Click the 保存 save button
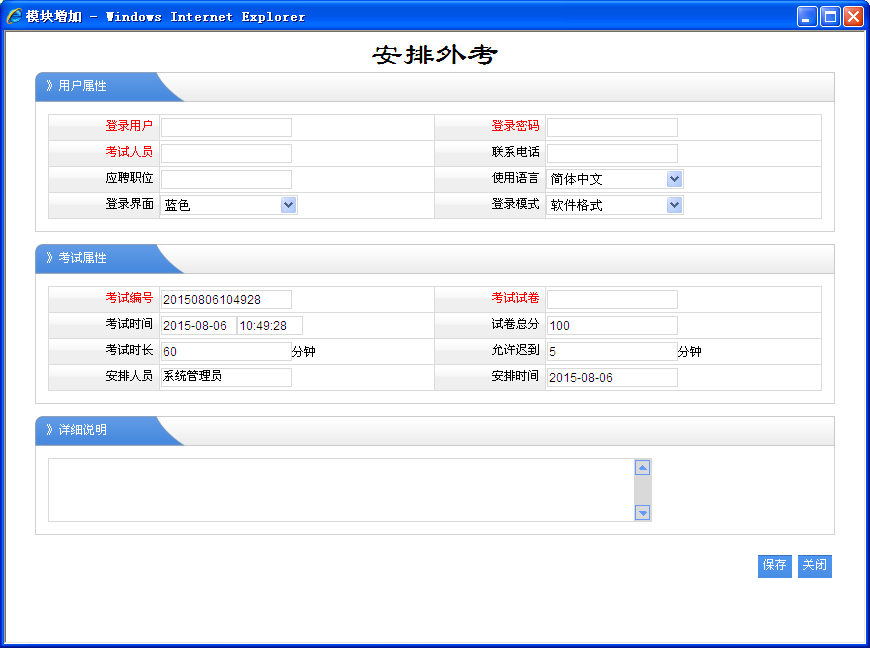The height and width of the screenshot is (648, 870). pyautogui.click(x=774, y=565)
